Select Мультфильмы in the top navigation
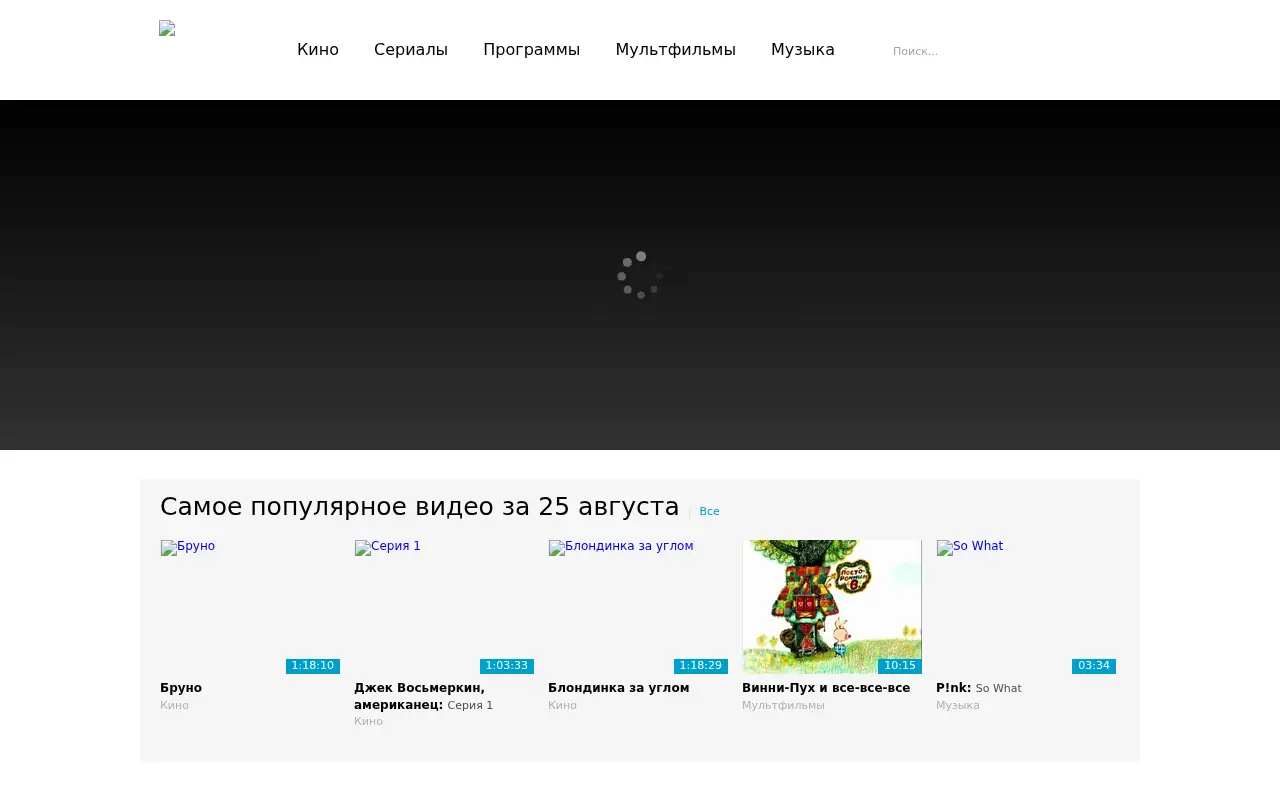This screenshot has width=1280, height=800. pyautogui.click(x=675, y=50)
